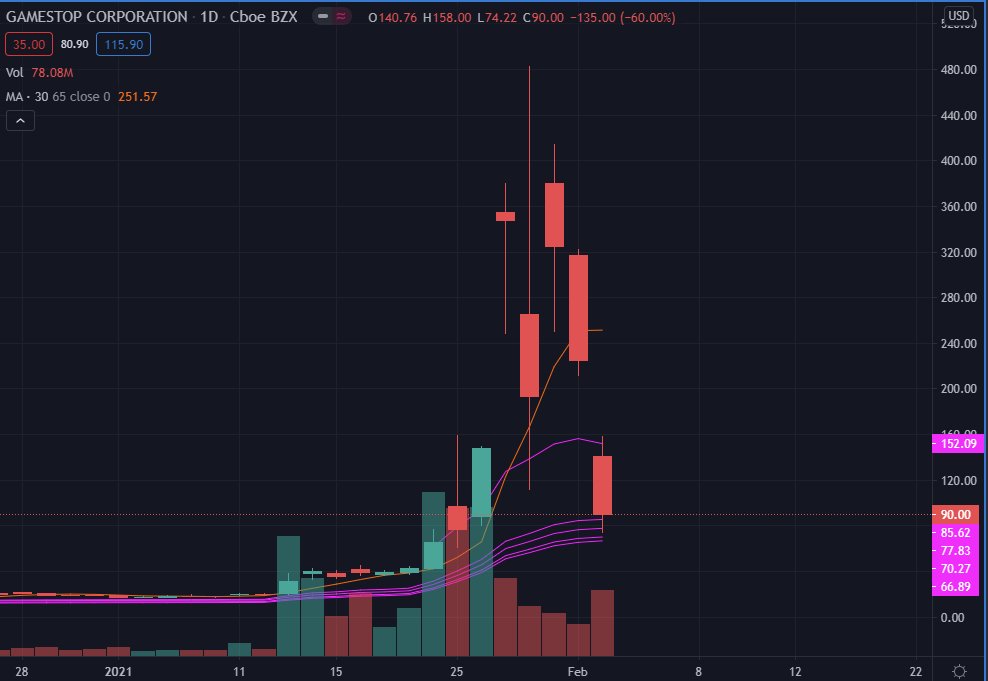Click the blue 115.90 buy button
This screenshot has height=681, width=988.
point(124,44)
